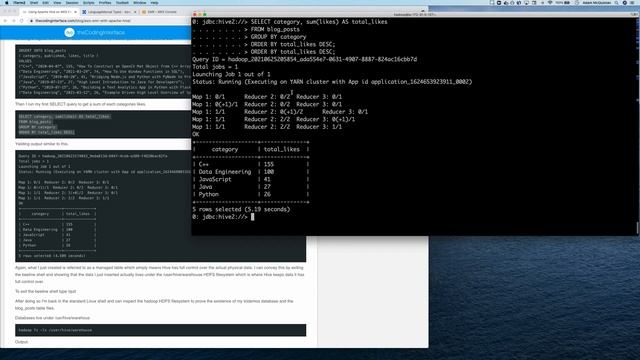The height and width of the screenshot is (360, 640).
Task: Click the 'Databases live under /user/hive/warehouse' text
Action: [x=52, y=318]
